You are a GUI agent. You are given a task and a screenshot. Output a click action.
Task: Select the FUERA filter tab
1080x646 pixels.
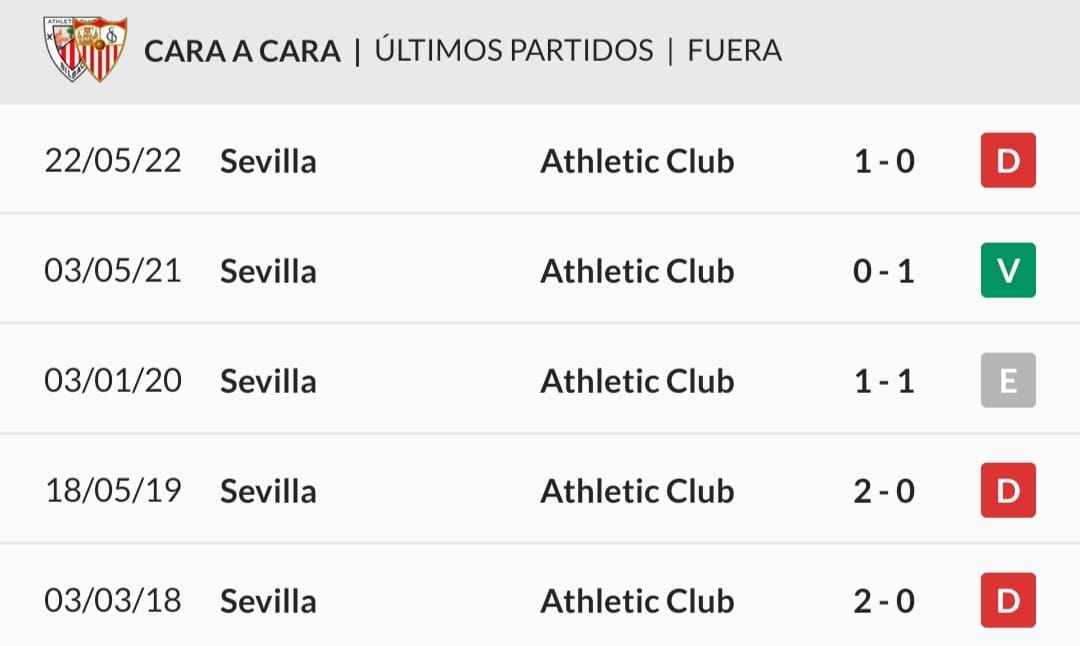(x=734, y=51)
